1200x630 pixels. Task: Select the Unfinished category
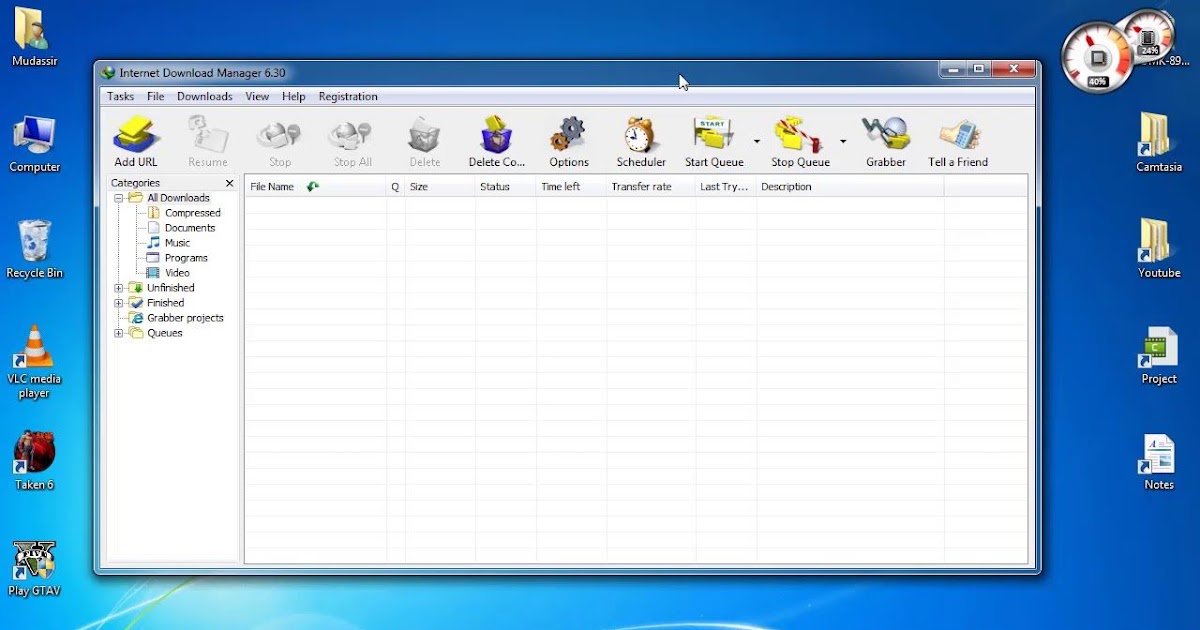(170, 288)
